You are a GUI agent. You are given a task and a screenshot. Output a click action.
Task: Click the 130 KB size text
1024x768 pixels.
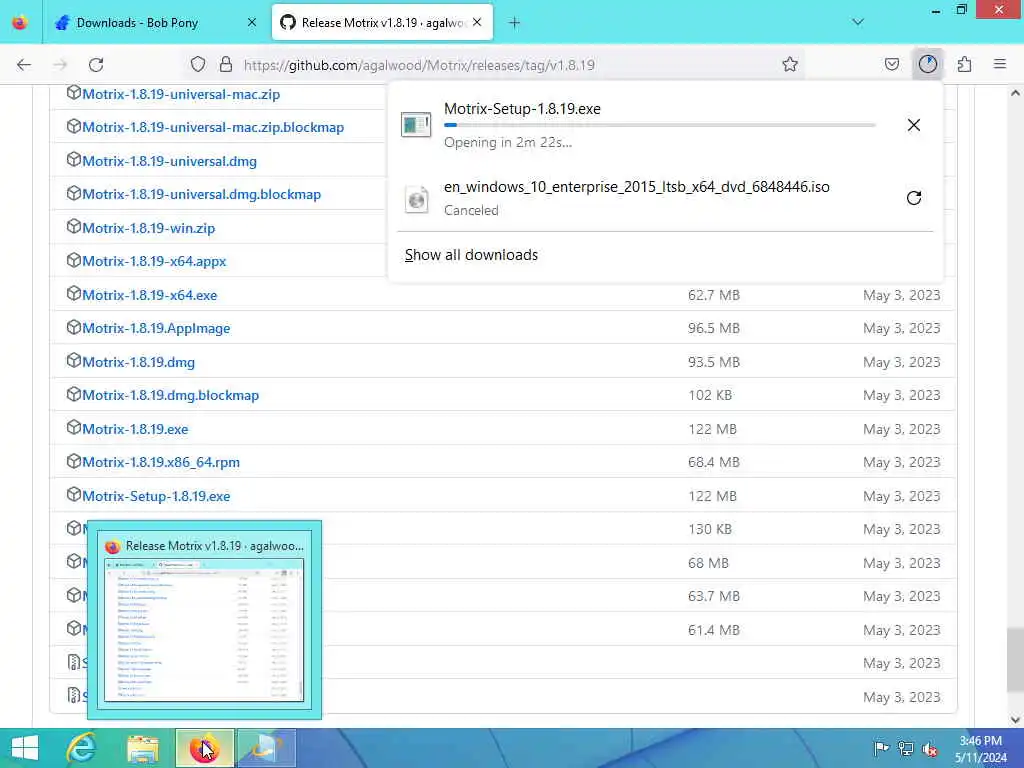click(710, 530)
